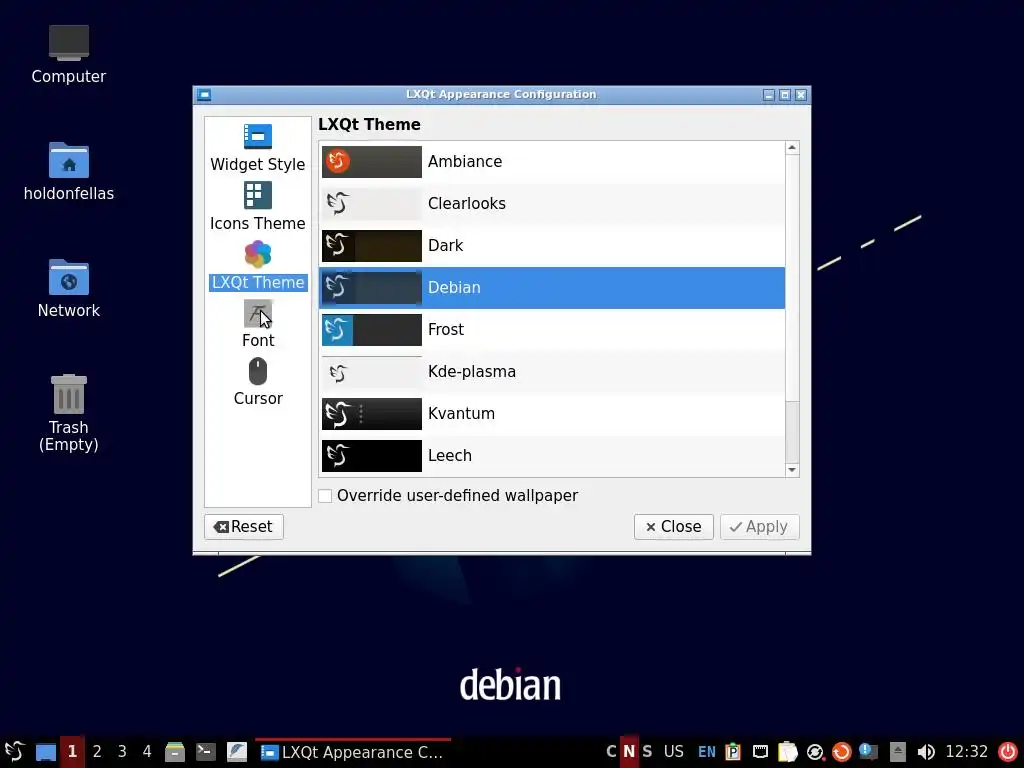This screenshot has height=768, width=1024.
Task: Open the volume control speaker icon
Action: coord(925,752)
